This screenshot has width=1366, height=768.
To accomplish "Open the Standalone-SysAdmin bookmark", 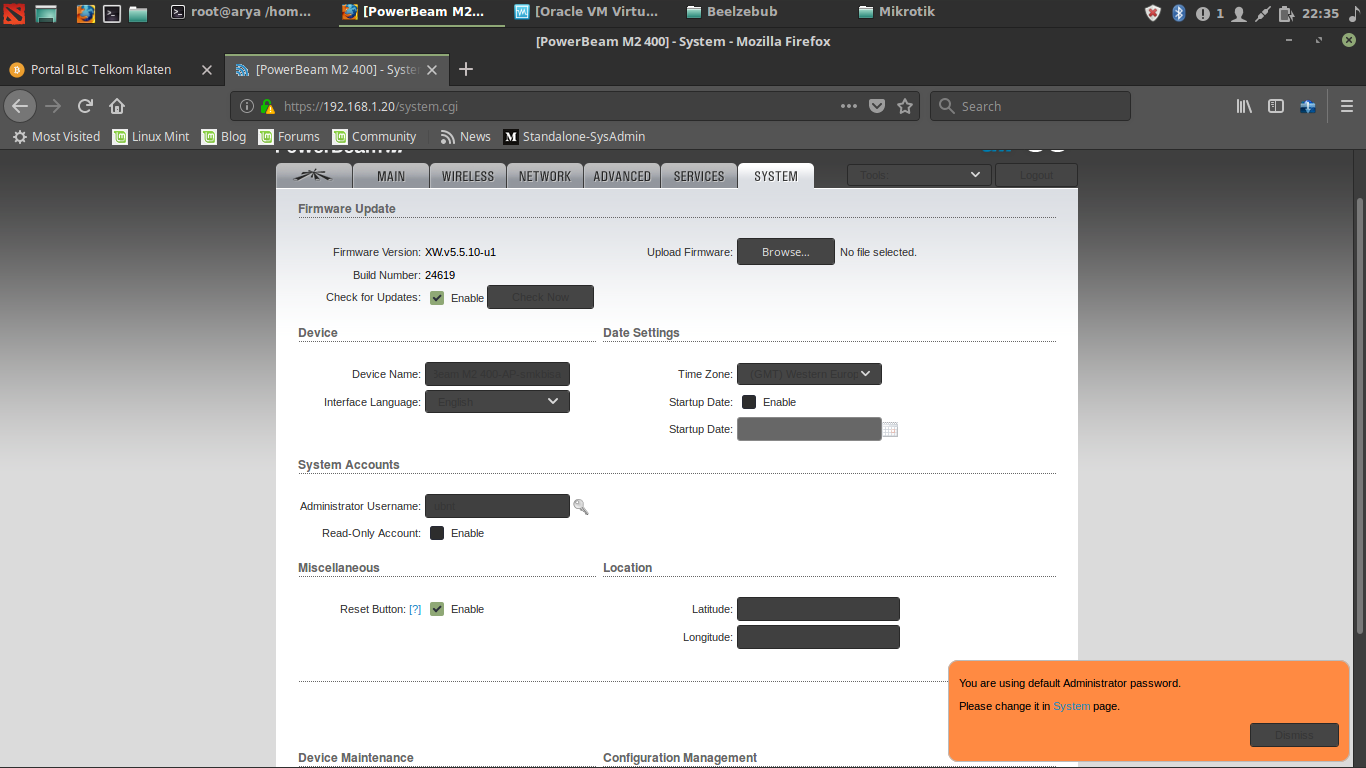I will click(x=574, y=136).
